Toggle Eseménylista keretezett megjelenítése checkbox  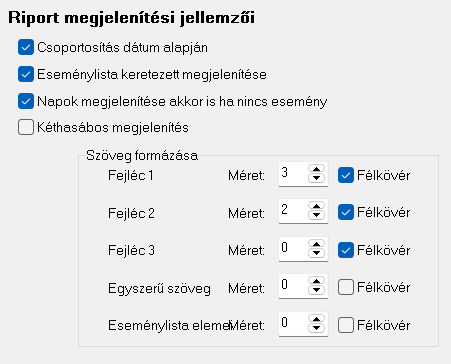26,74
